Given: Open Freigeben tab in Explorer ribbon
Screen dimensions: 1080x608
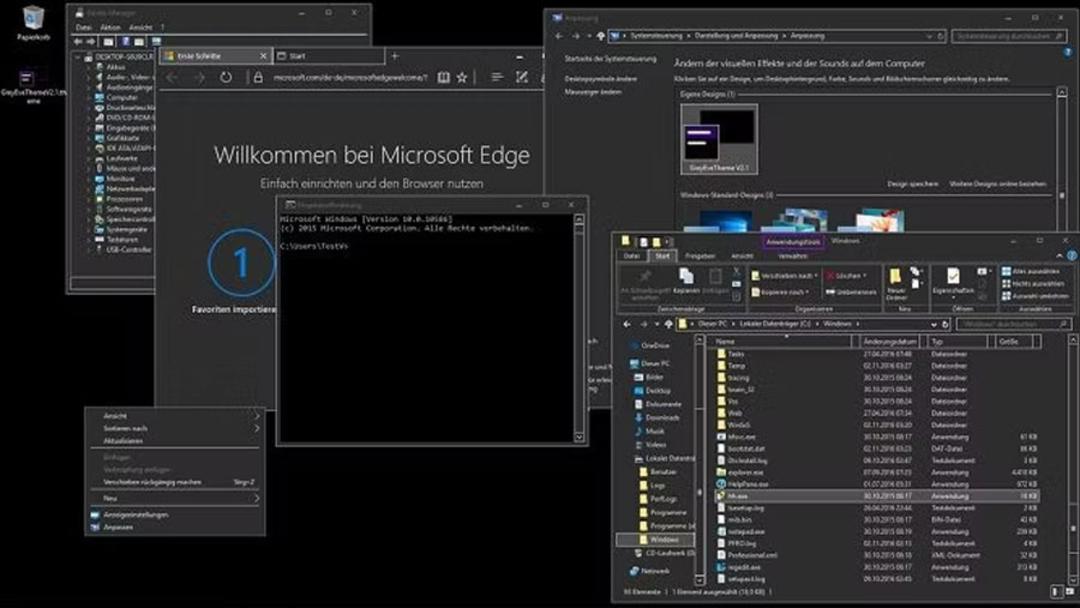Looking at the screenshot, I should (x=700, y=256).
